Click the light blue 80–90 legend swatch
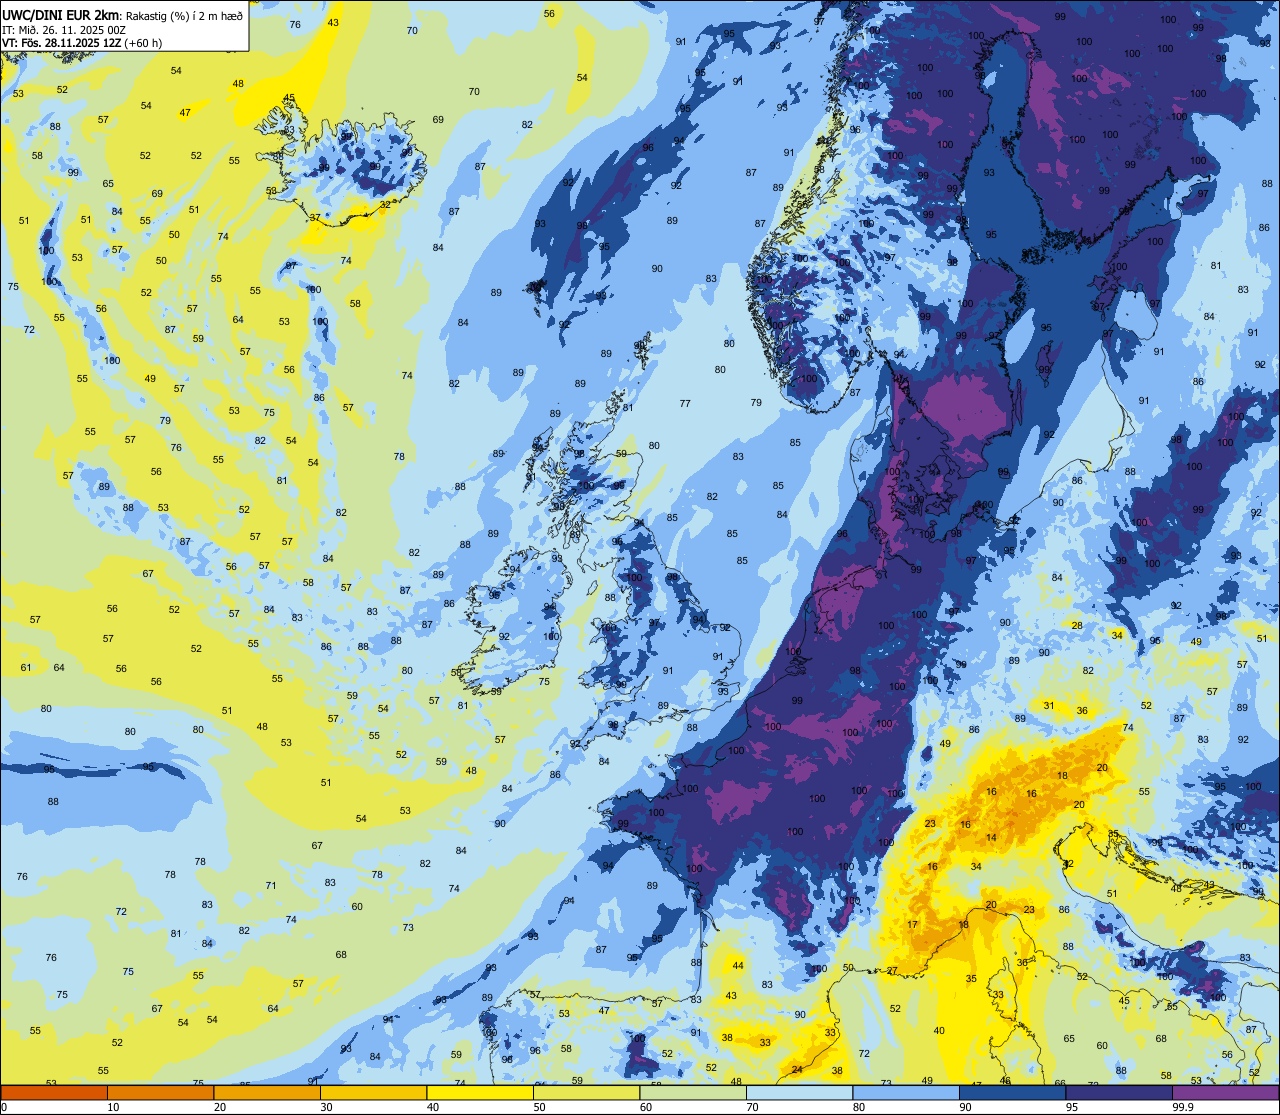This screenshot has width=1280, height=1115. (x=906, y=1093)
